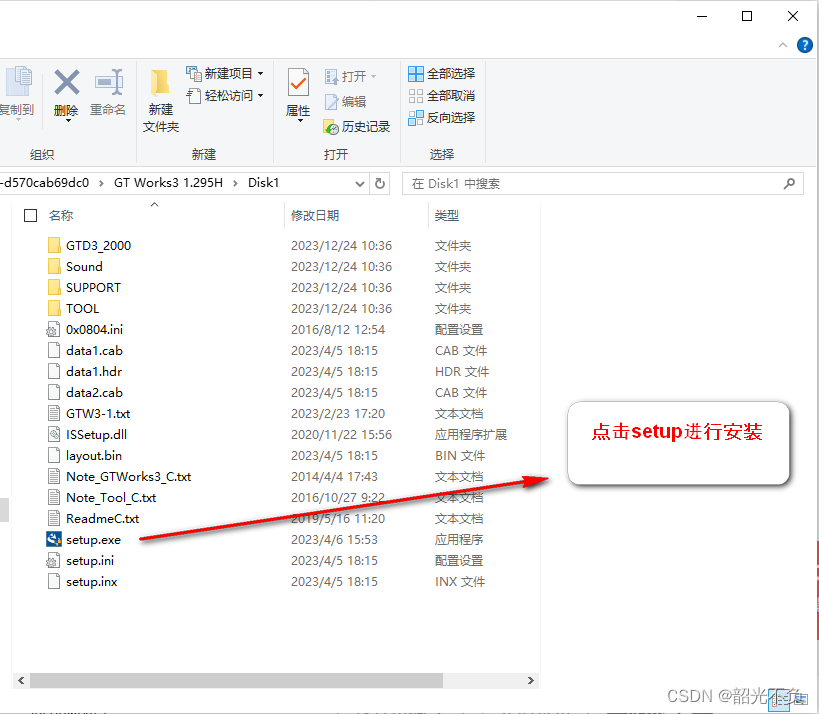Click the Disk1 search field
Screen dimensions: 819x714
pos(602,183)
